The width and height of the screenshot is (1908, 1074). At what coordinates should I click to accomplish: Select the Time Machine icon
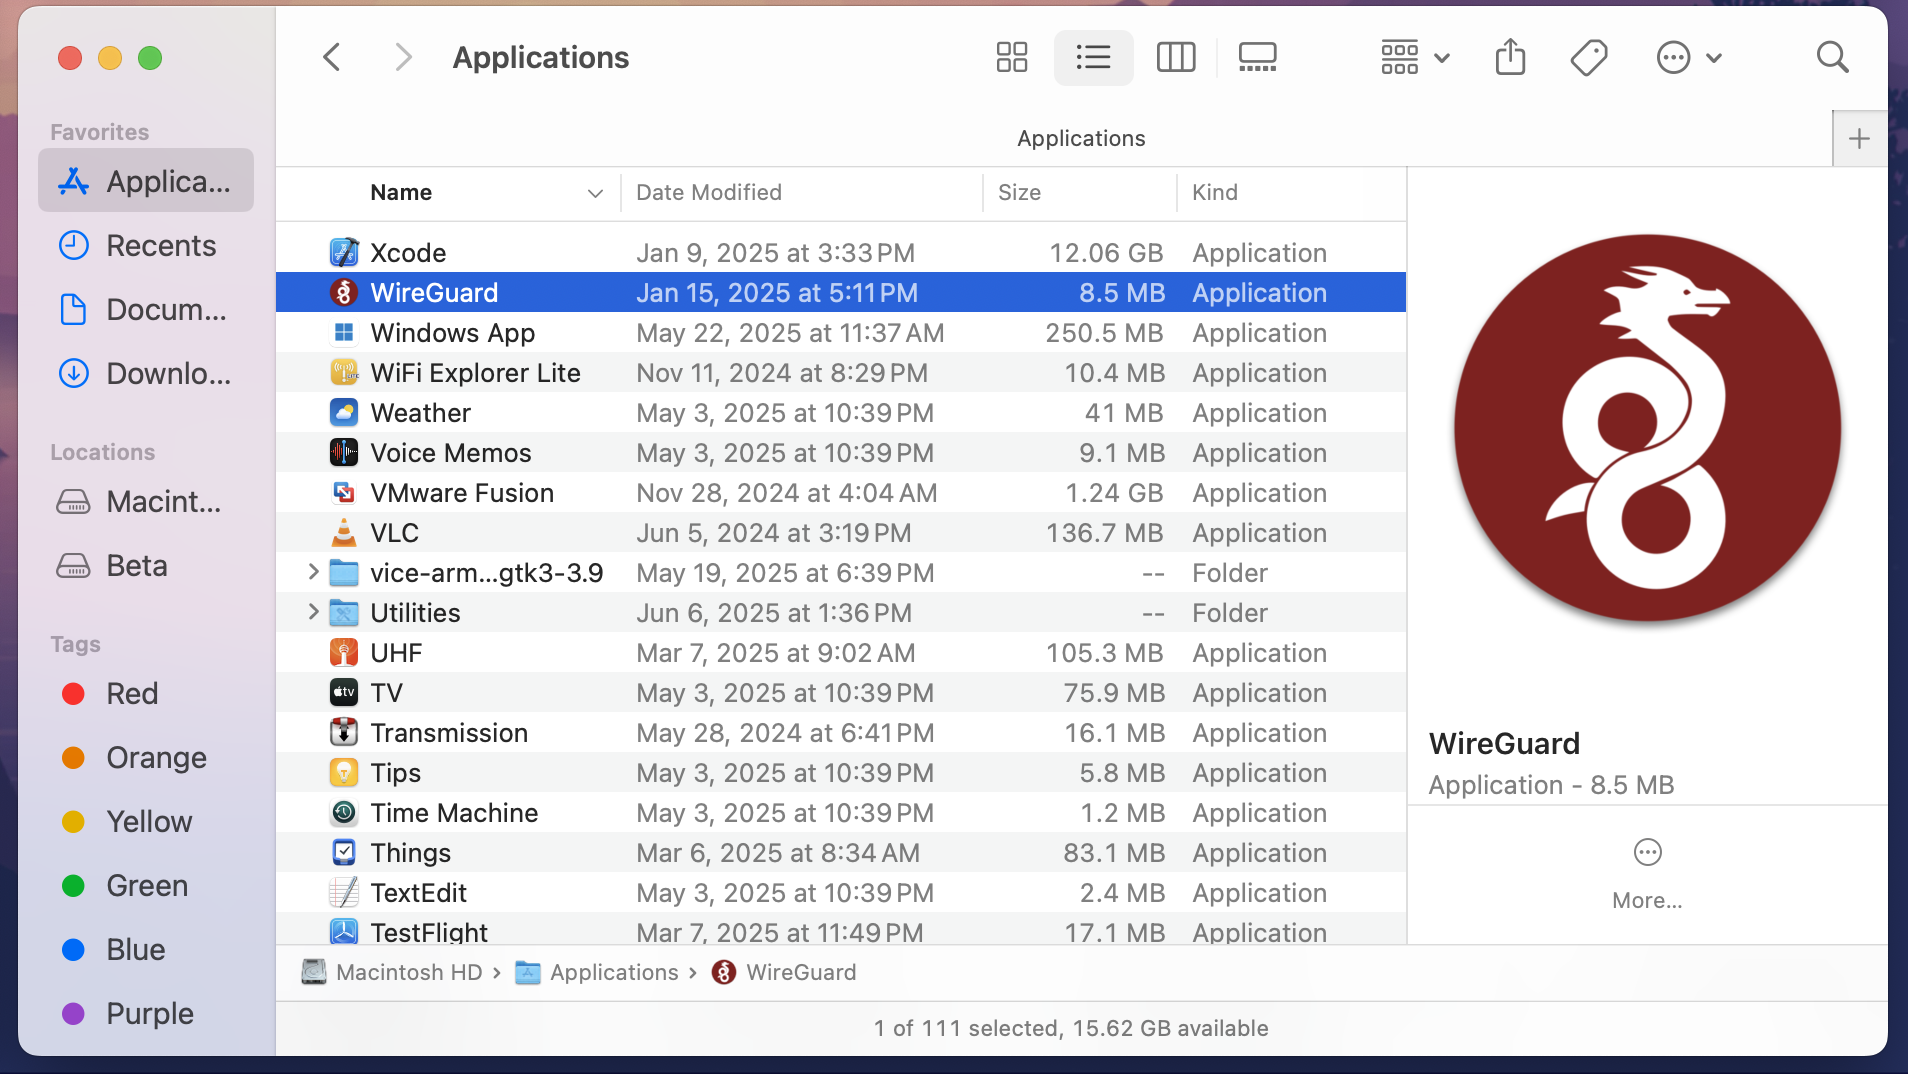tap(344, 812)
